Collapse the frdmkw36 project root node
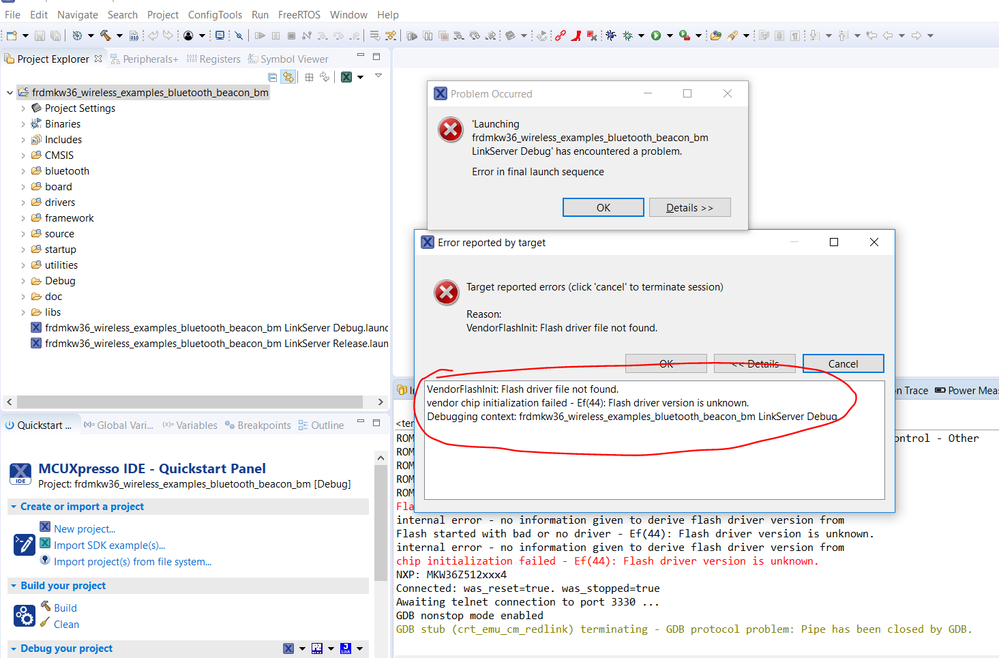999x658 pixels. click(x=10, y=92)
